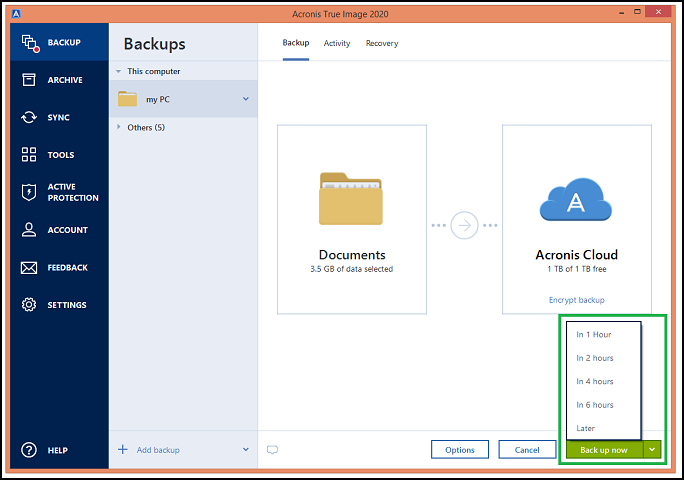Switch to the Activity tab
Viewport: 684px width, 480px height.
[x=336, y=44]
